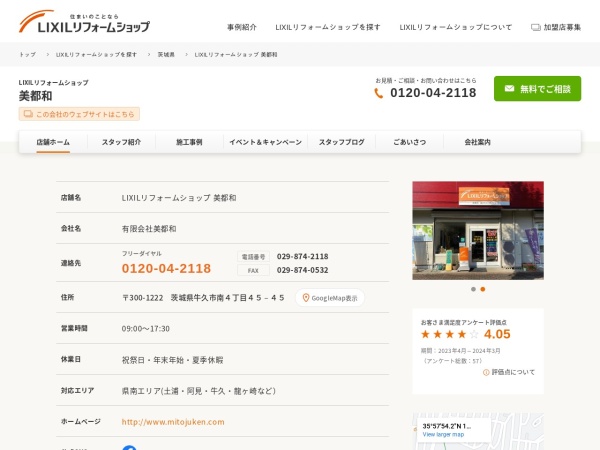Open http://www.mitojuken.com link
This screenshot has height=450, width=600.
click(x=173, y=422)
